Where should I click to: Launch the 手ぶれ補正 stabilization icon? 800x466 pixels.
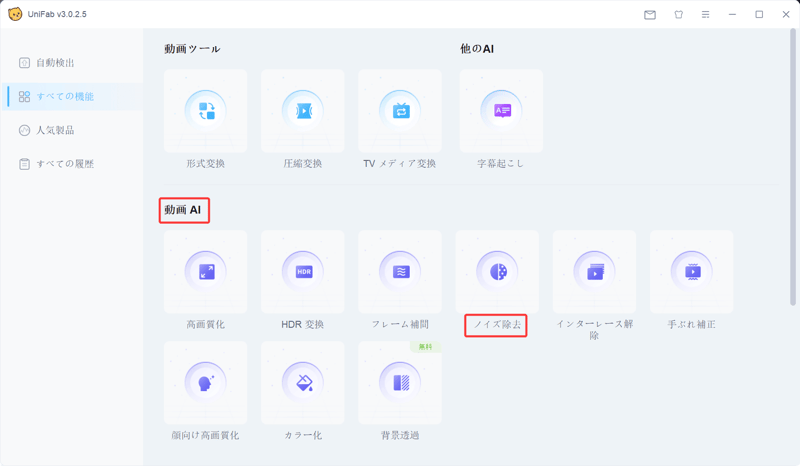click(692, 272)
